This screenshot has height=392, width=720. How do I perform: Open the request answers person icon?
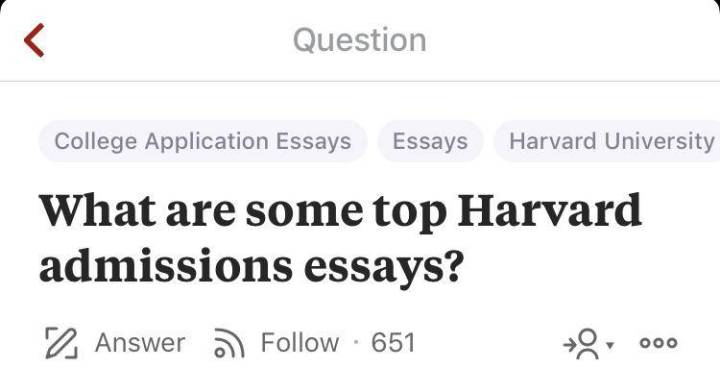point(587,343)
